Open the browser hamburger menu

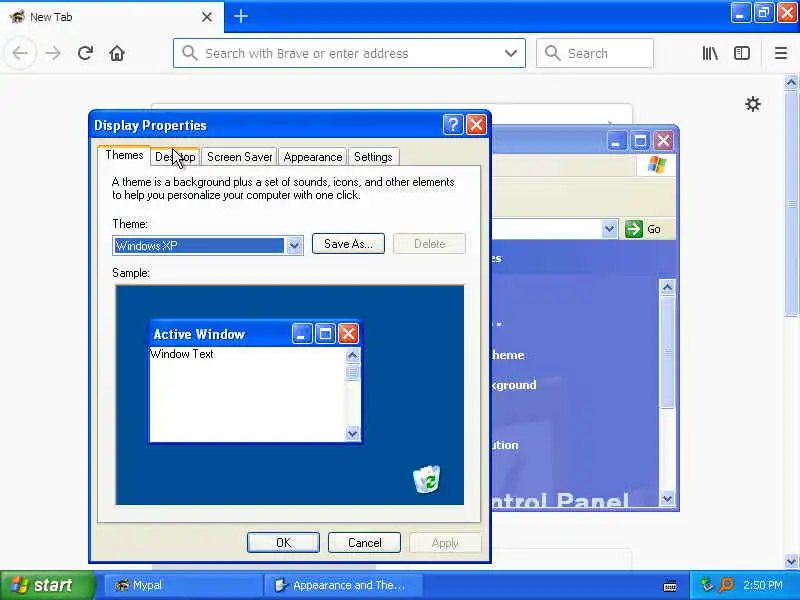click(781, 53)
